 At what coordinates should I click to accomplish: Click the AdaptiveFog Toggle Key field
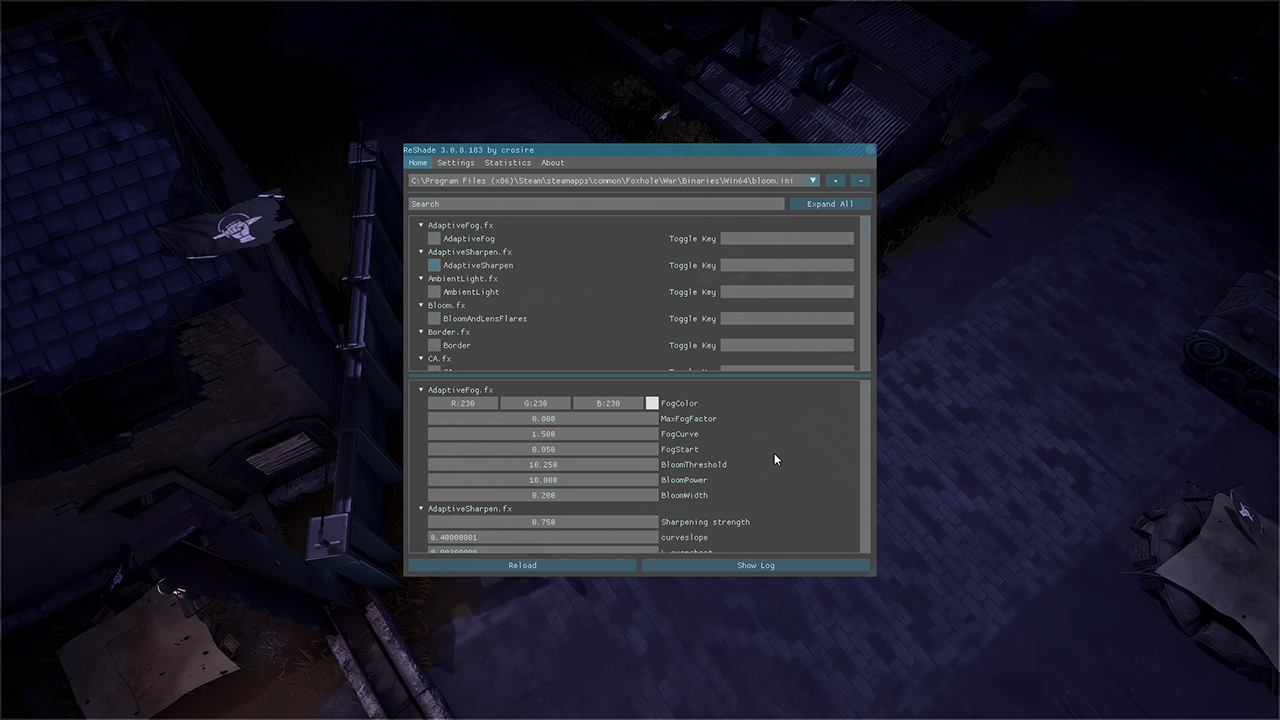pyautogui.click(x=788, y=239)
